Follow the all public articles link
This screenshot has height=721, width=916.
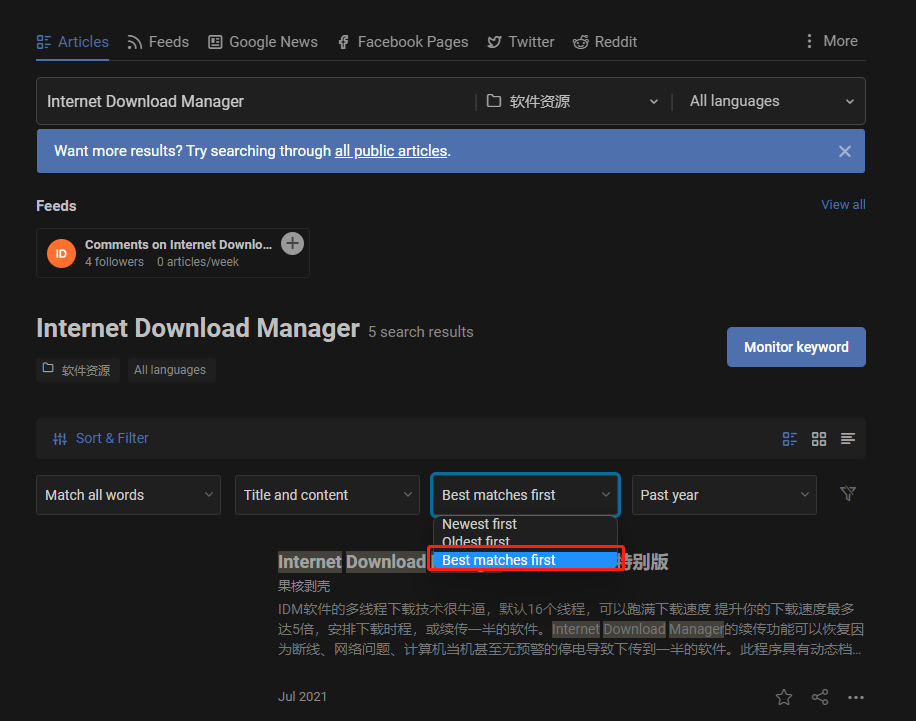coord(391,151)
